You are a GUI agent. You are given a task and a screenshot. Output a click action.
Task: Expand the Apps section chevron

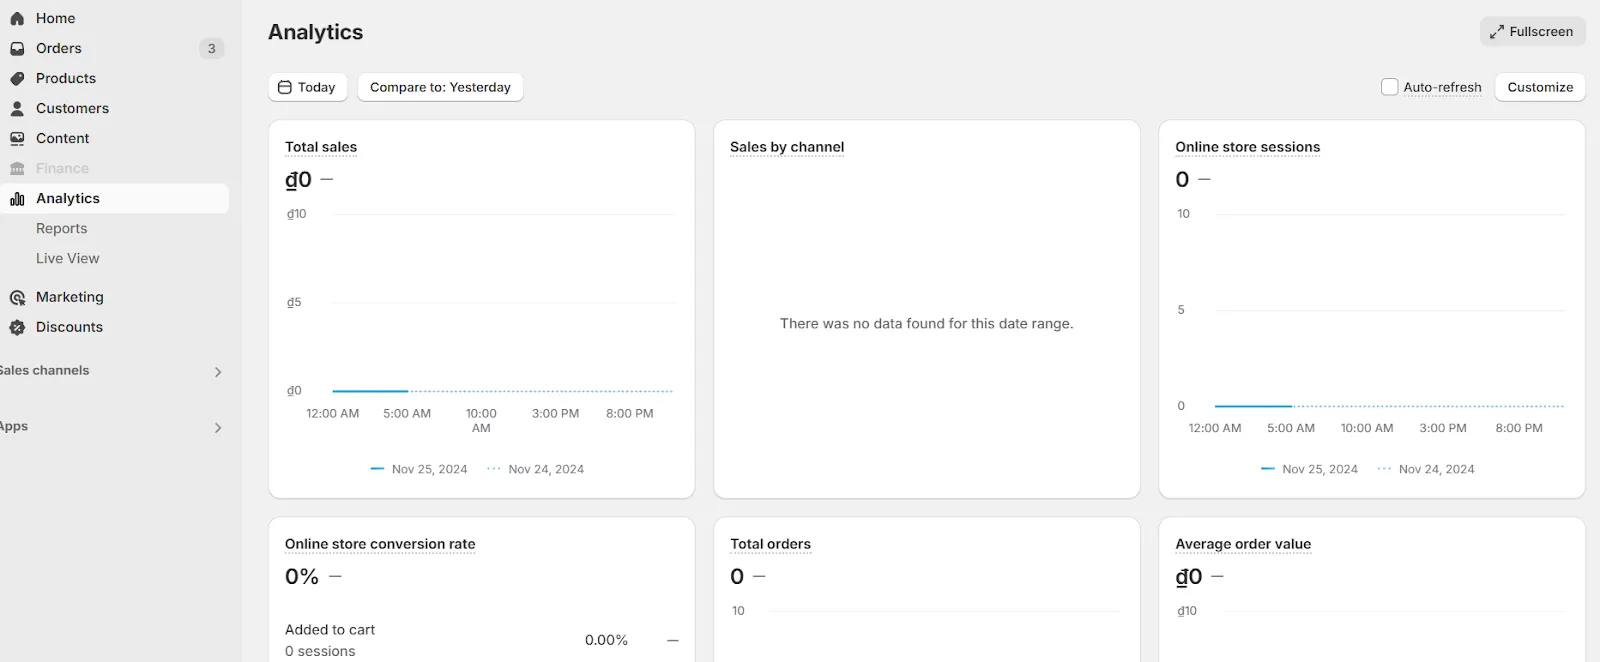coord(218,428)
